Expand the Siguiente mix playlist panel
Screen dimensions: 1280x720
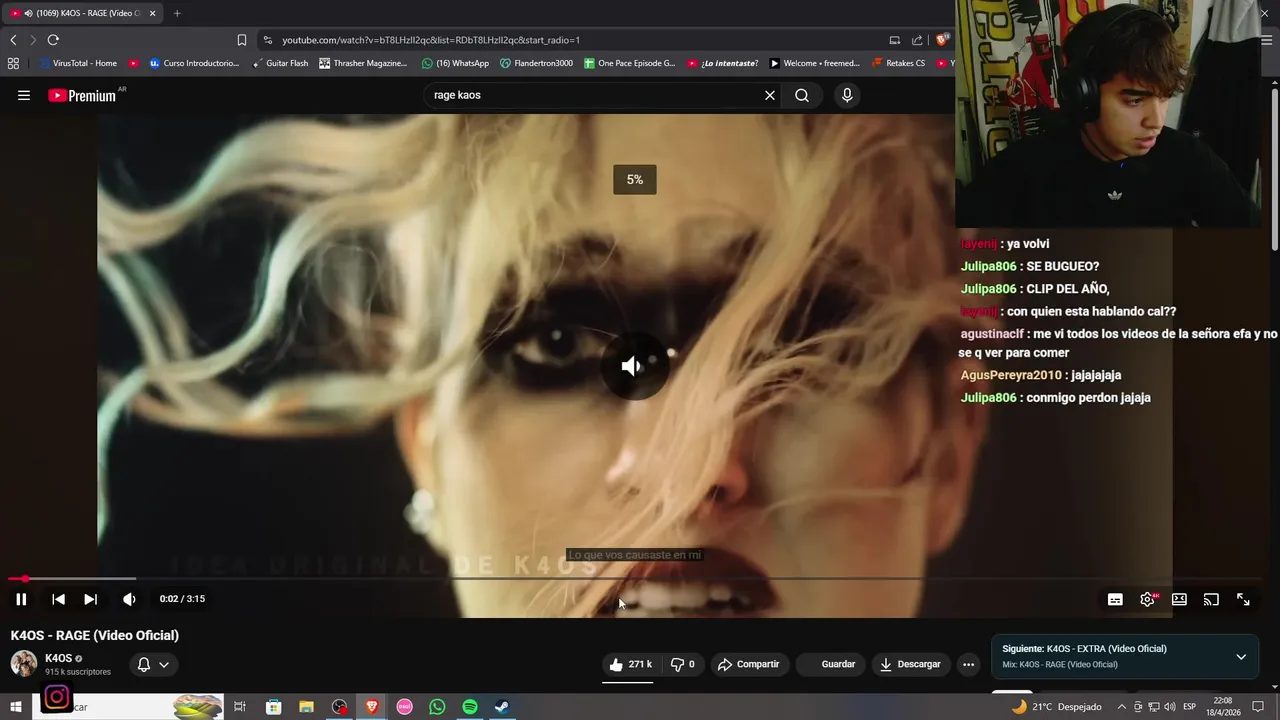click(x=1241, y=657)
